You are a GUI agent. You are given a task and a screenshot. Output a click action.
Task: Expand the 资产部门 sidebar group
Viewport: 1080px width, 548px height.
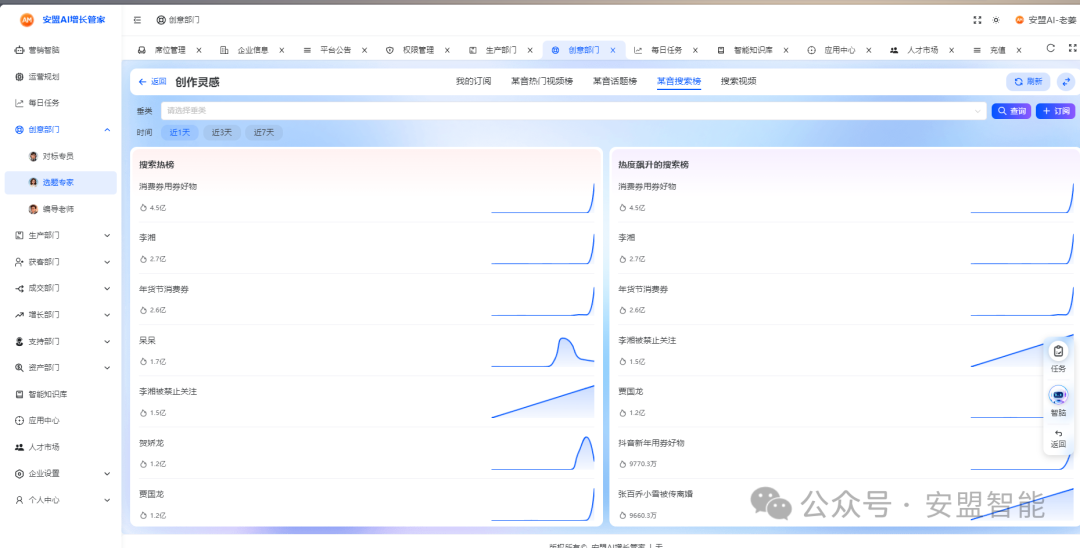click(x=107, y=368)
